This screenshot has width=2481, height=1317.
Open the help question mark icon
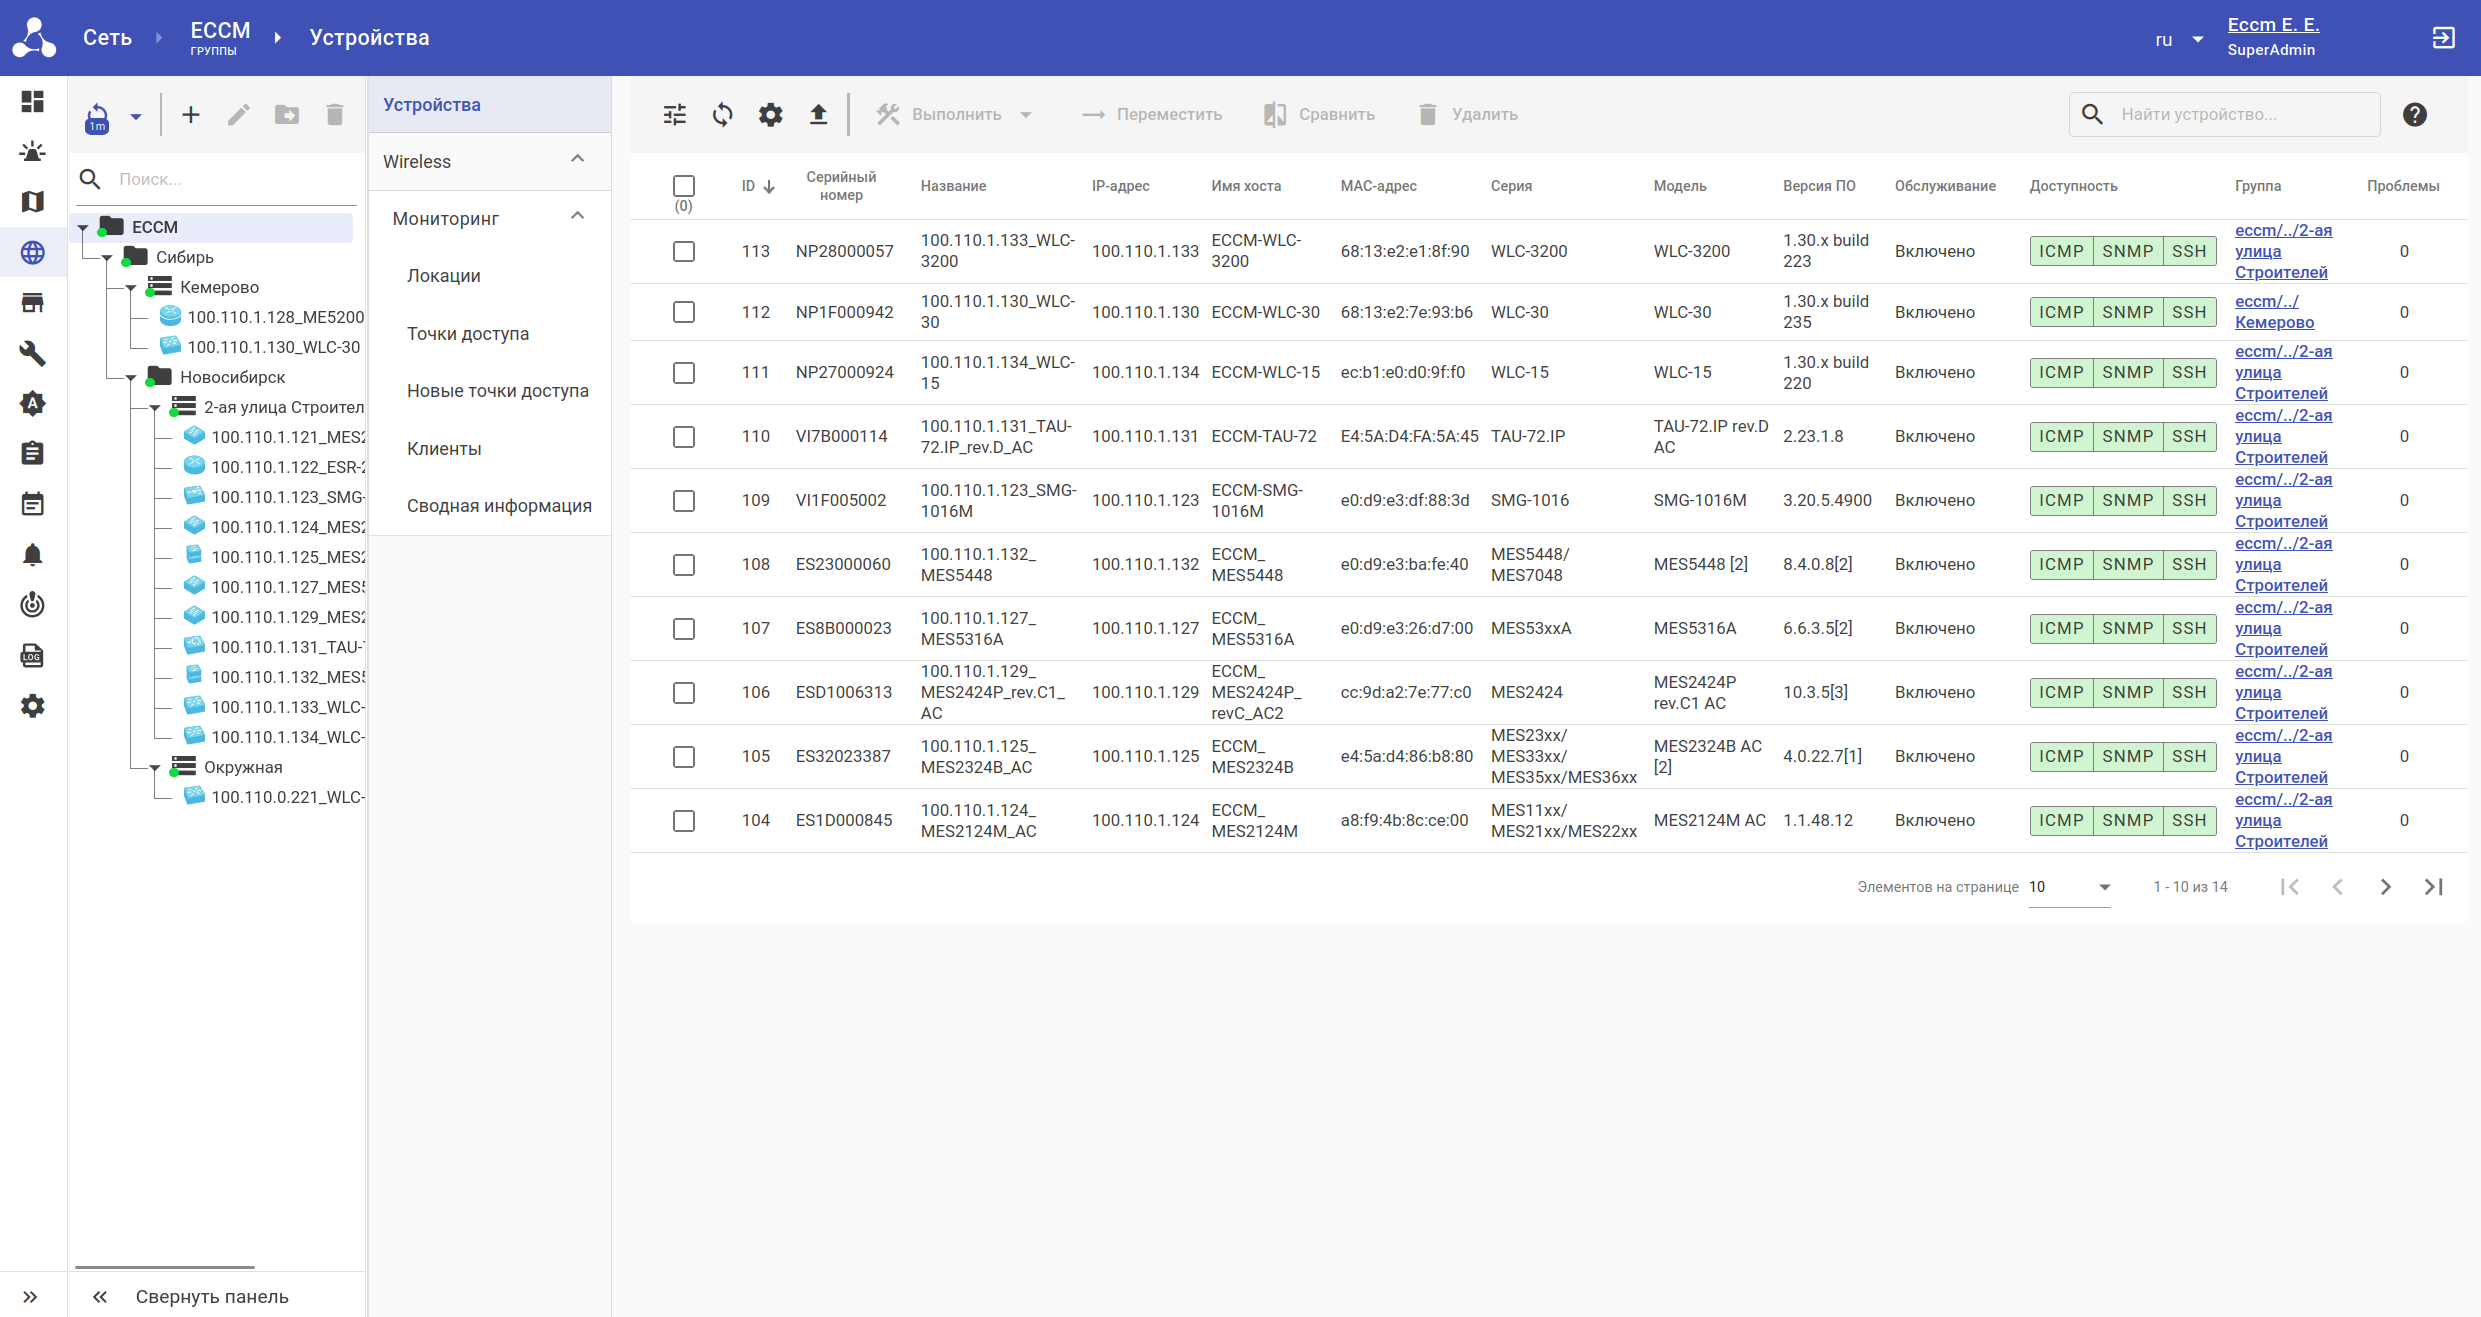point(2414,115)
